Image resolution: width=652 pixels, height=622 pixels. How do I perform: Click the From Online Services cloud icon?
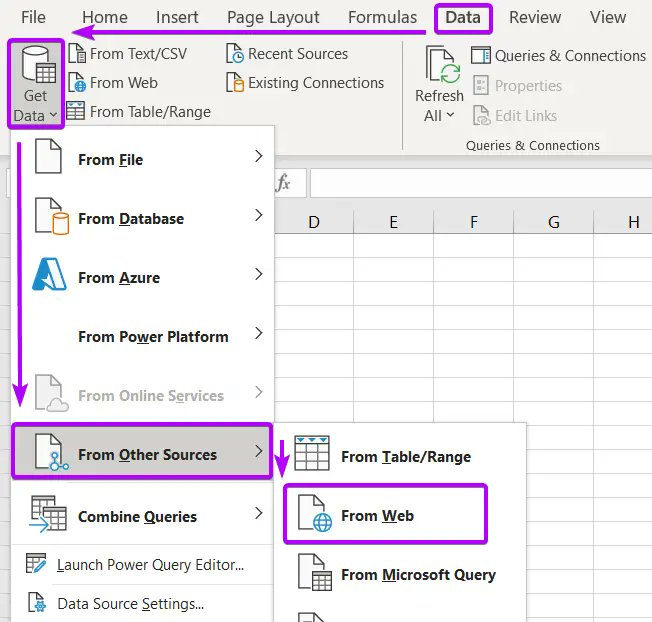(x=52, y=393)
